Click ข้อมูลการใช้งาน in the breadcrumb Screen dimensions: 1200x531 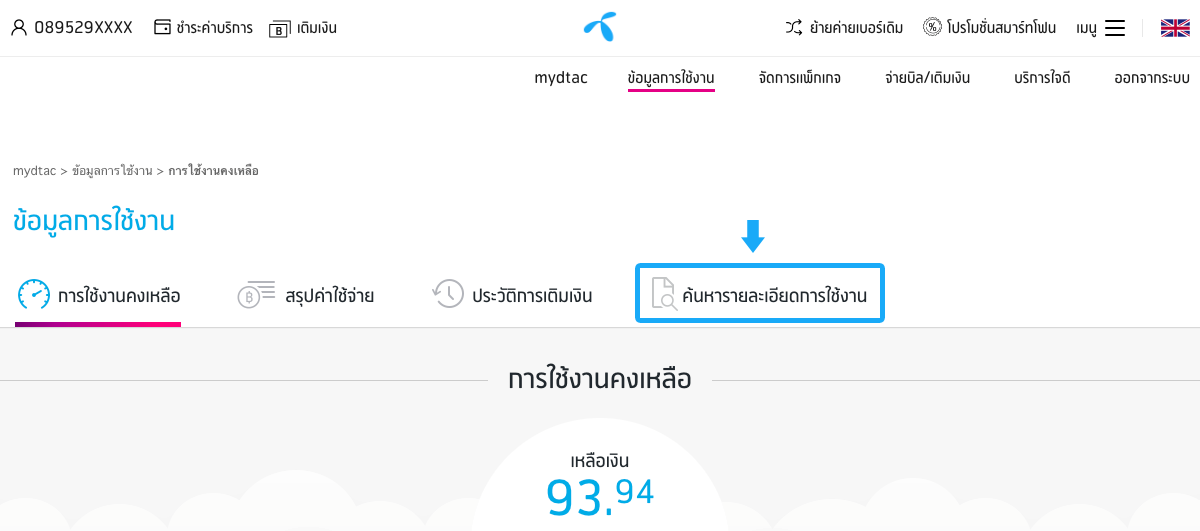point(112,171)
